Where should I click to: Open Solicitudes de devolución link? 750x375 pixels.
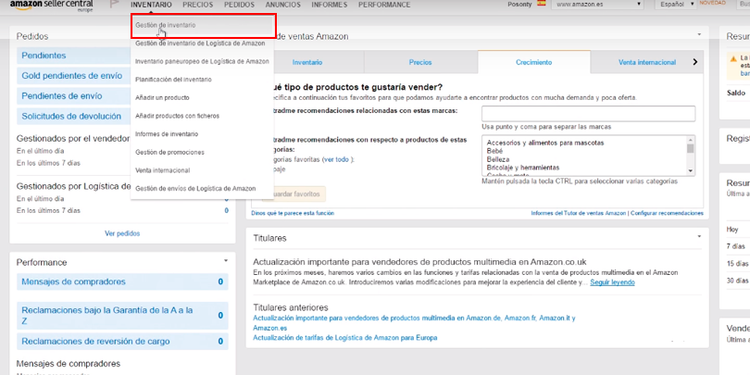(71, 116)
